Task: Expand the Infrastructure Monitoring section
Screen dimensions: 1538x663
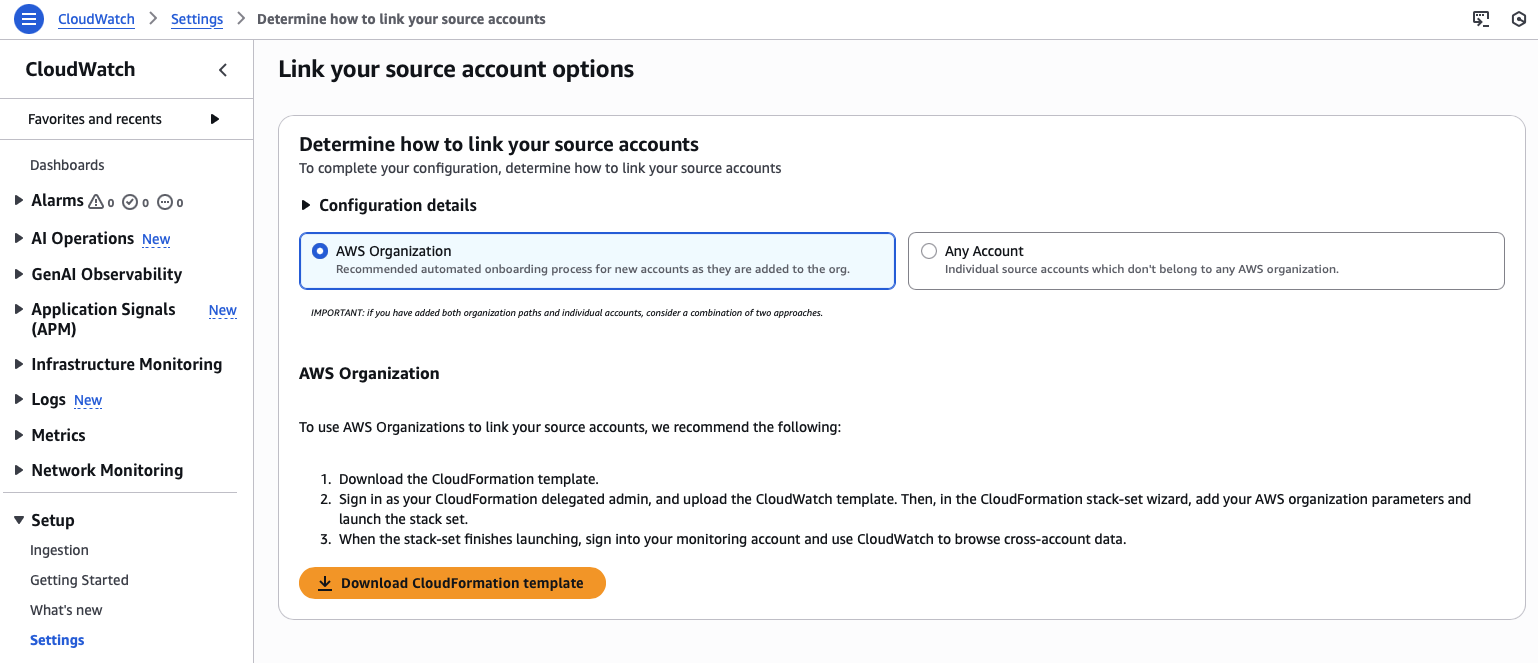Action: coord(19,364)
